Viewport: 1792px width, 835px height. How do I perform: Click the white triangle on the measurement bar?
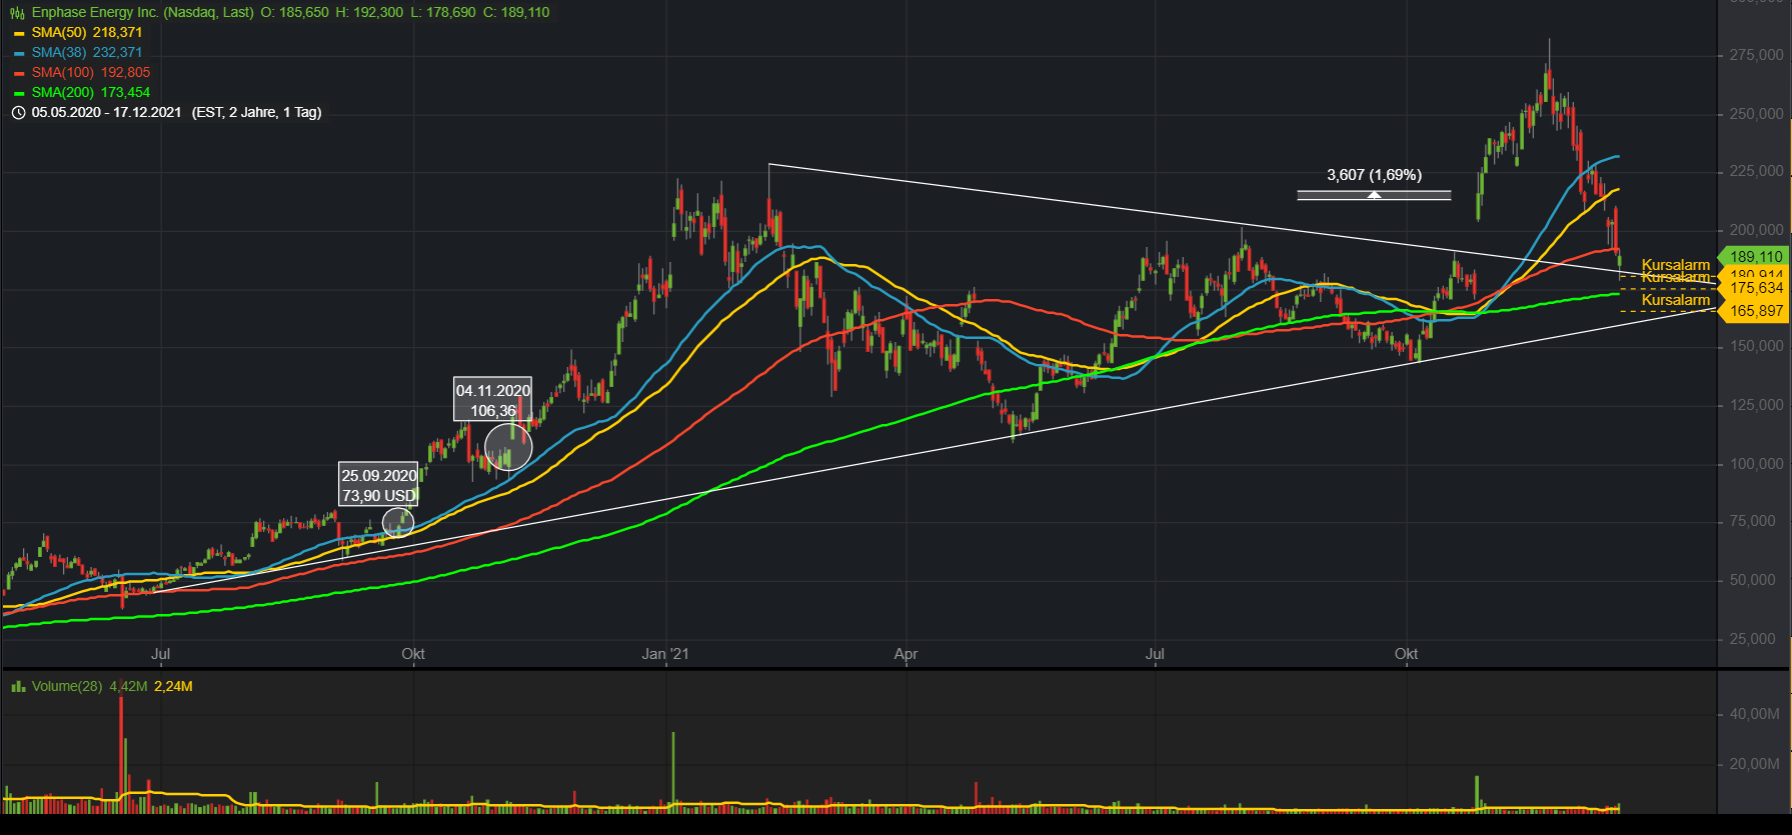pyautogui.click(x=1374, y=195)
